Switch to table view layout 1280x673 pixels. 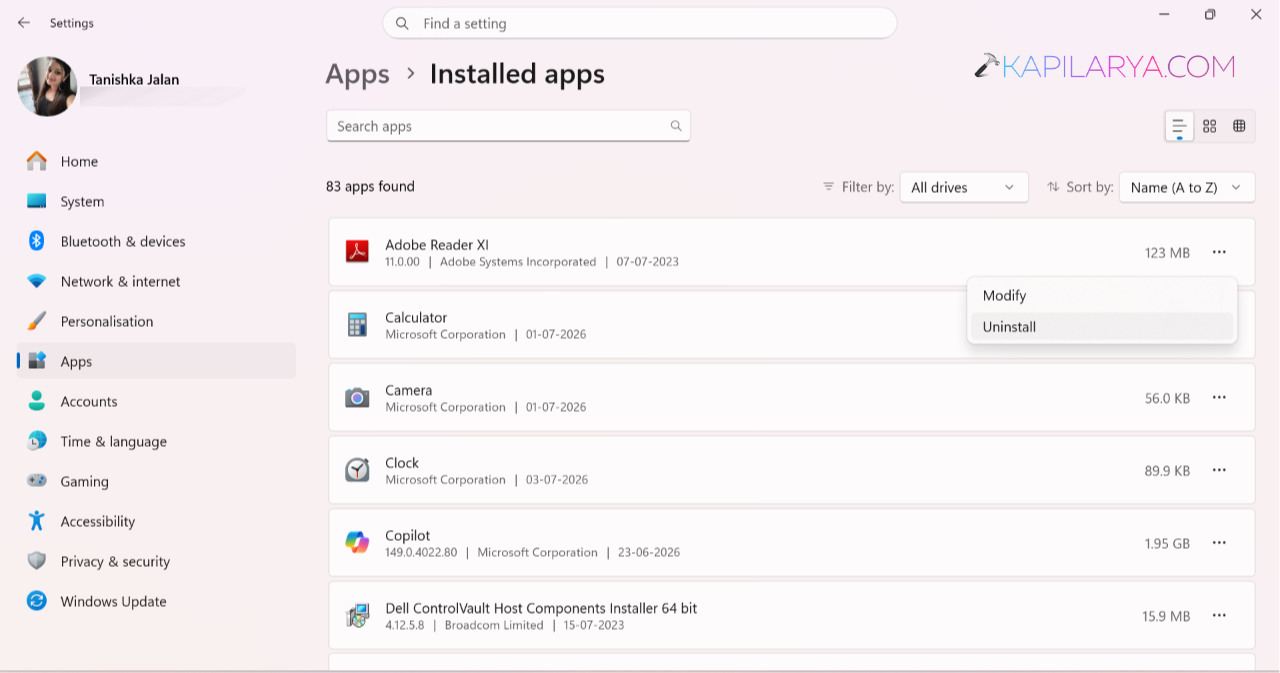[x=1239, y=126]
